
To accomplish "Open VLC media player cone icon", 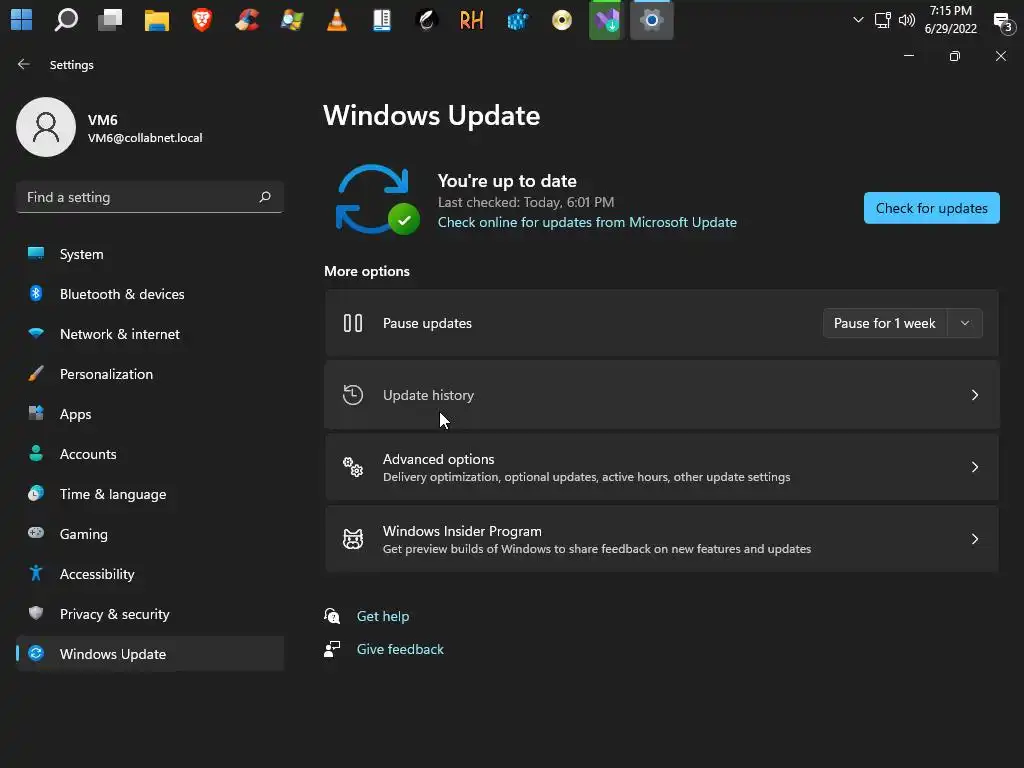I will point(337,20).
